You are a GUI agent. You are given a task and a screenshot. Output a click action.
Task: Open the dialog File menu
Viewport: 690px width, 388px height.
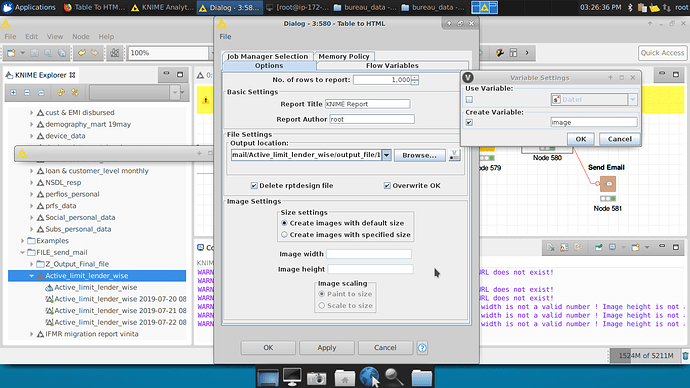225,37
